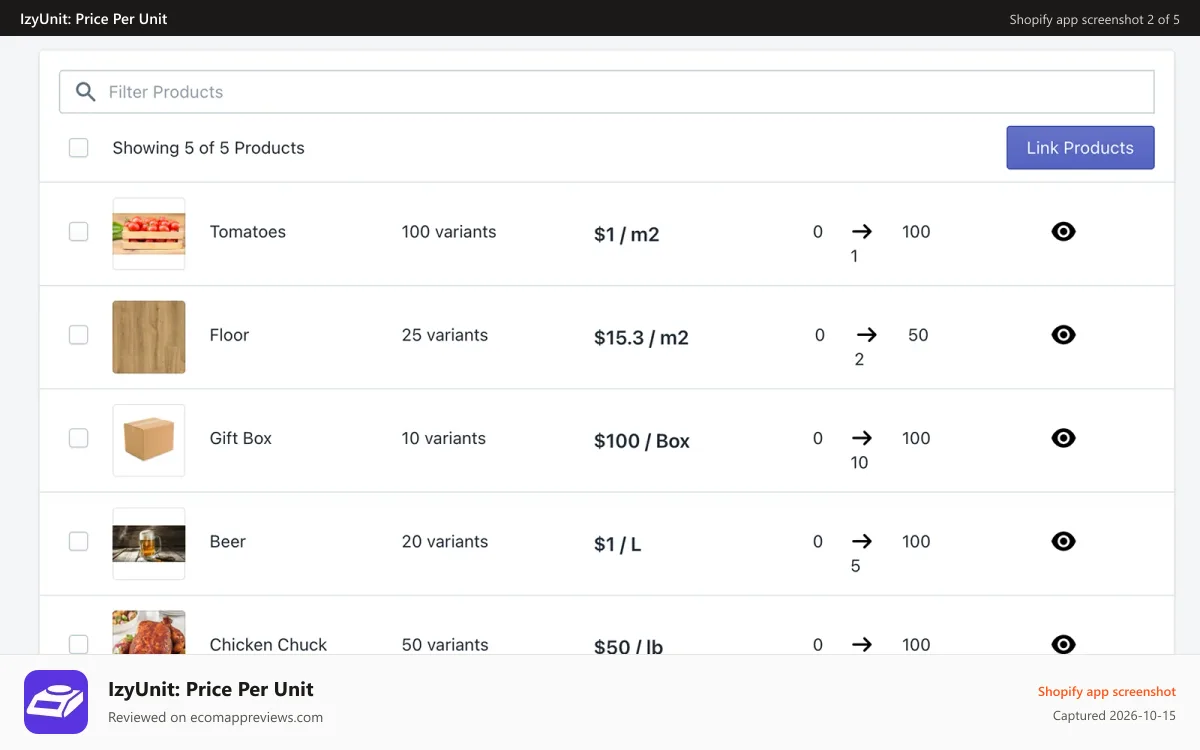Select the Tomatoes row checkbox
Viewport: 1200px width, 750px height.
tap(78, 232)
